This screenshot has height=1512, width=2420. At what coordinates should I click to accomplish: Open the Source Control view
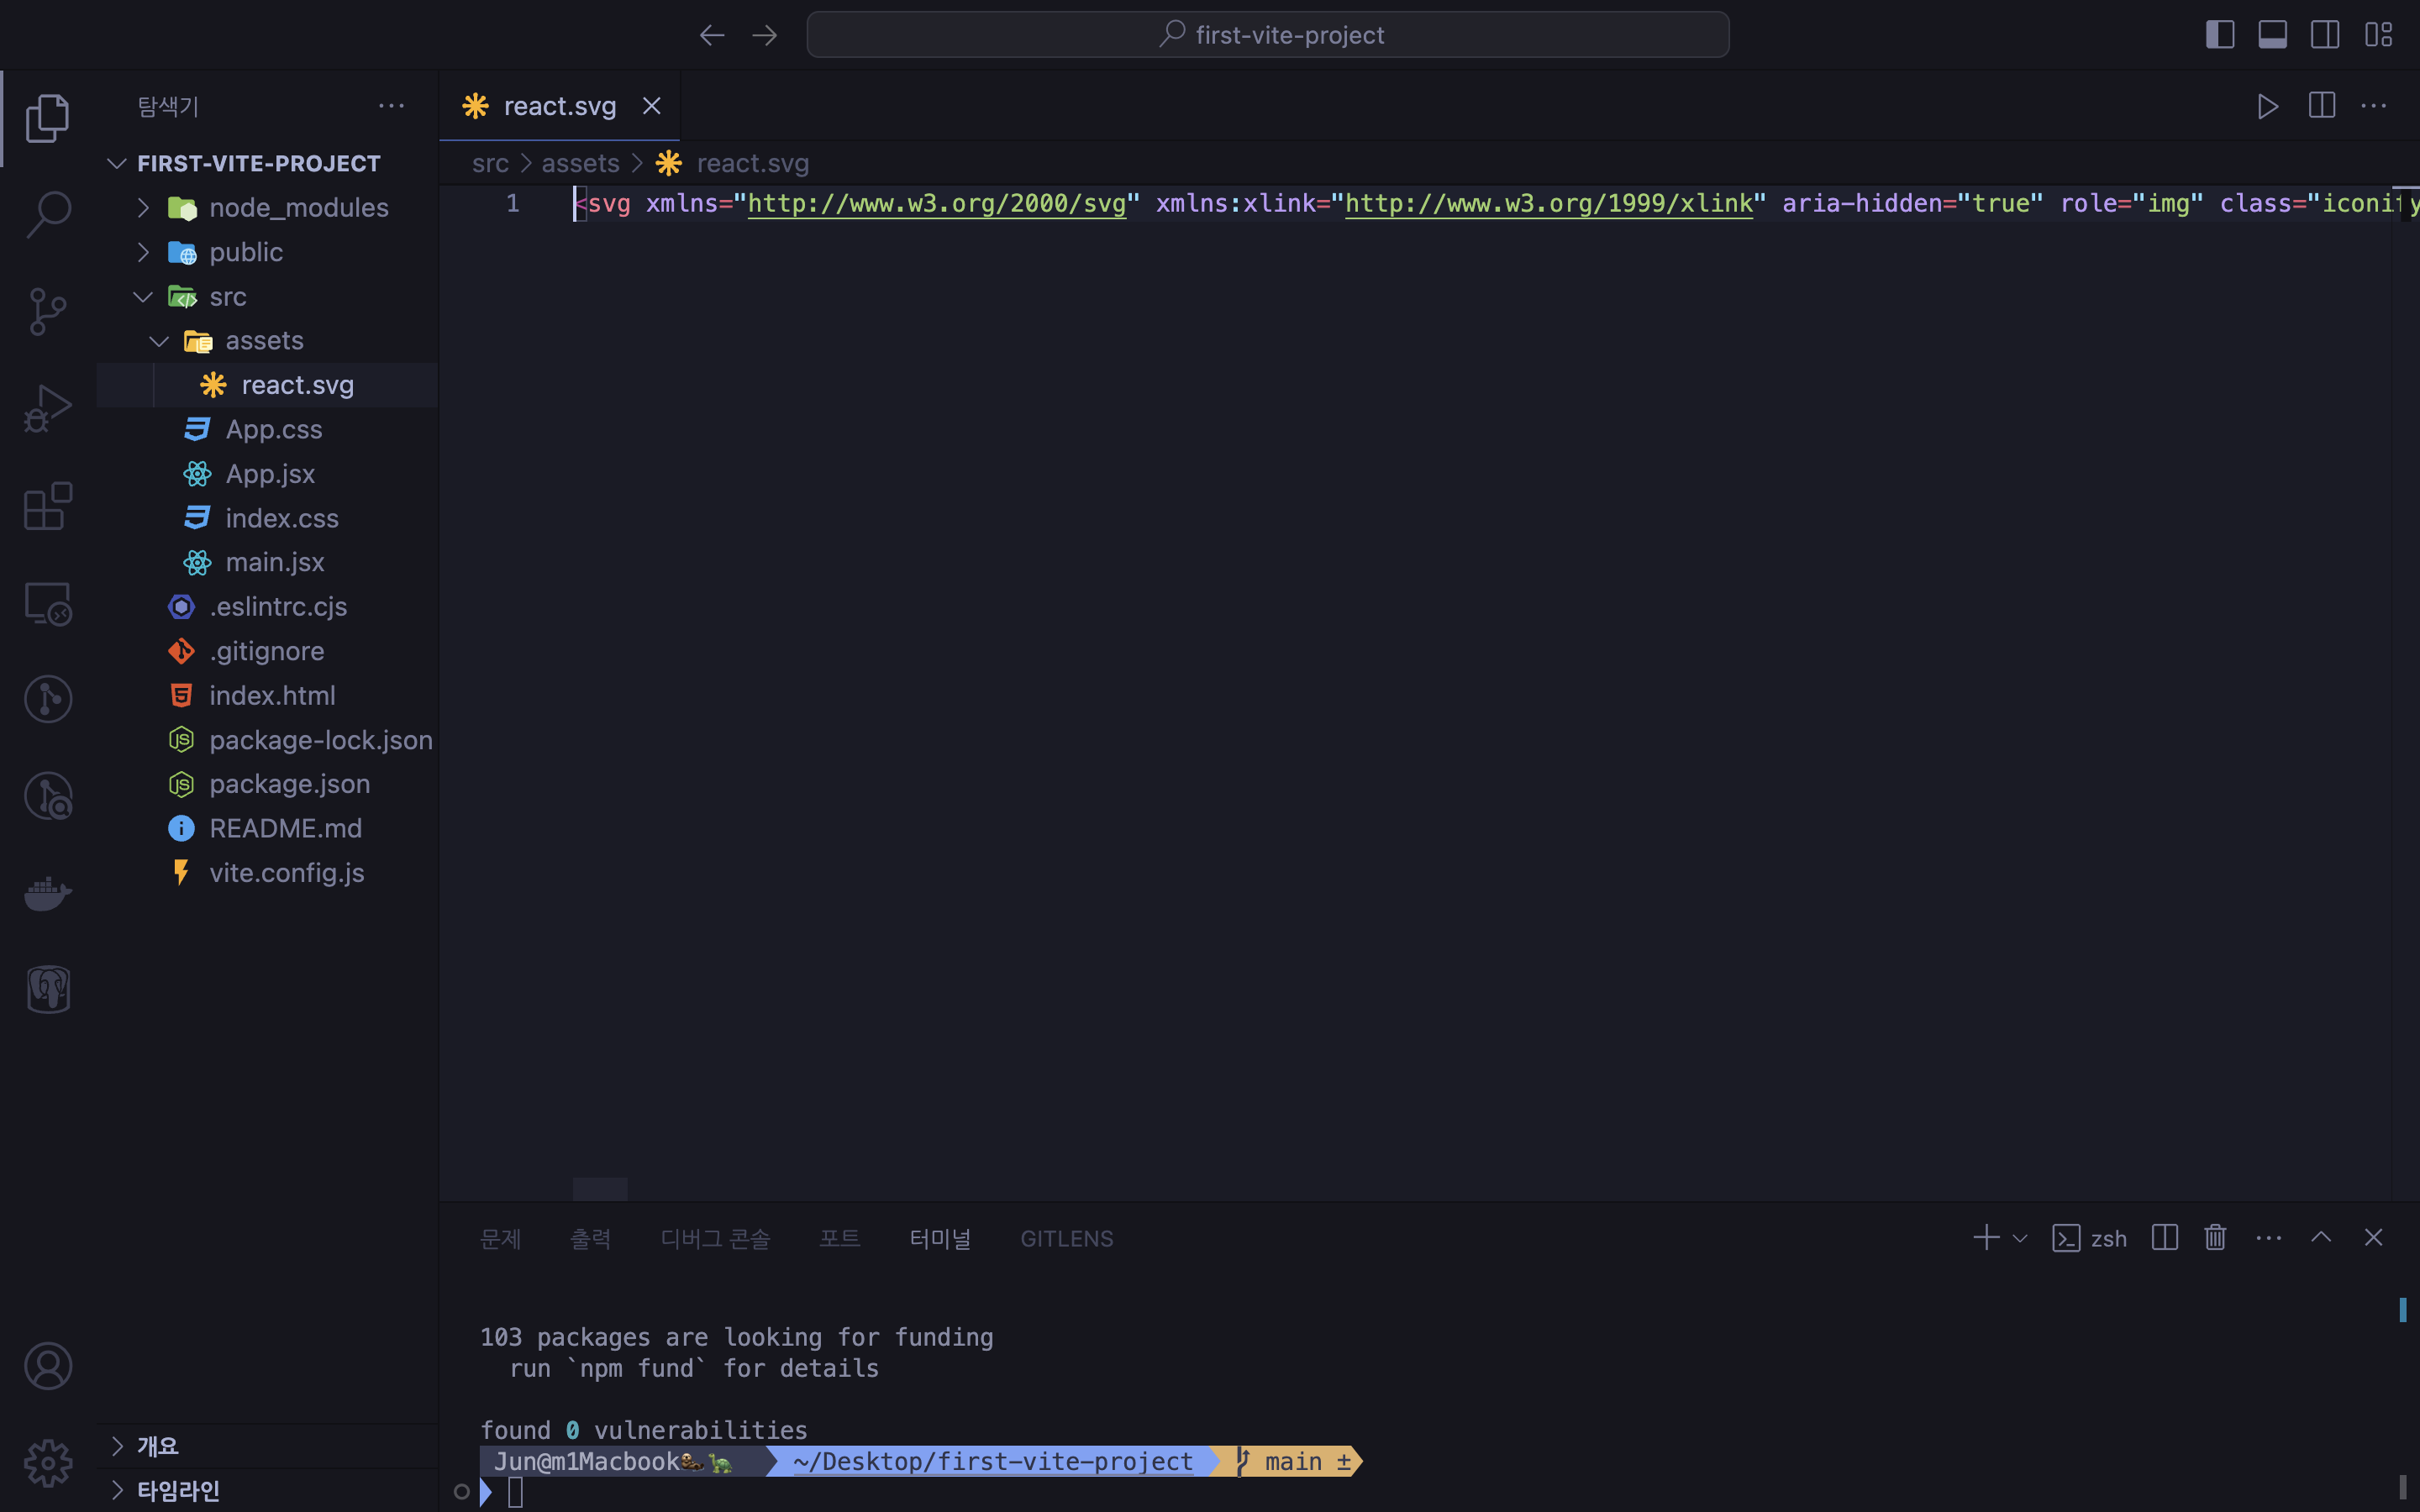pyautogui.click(x=47, y=311)
